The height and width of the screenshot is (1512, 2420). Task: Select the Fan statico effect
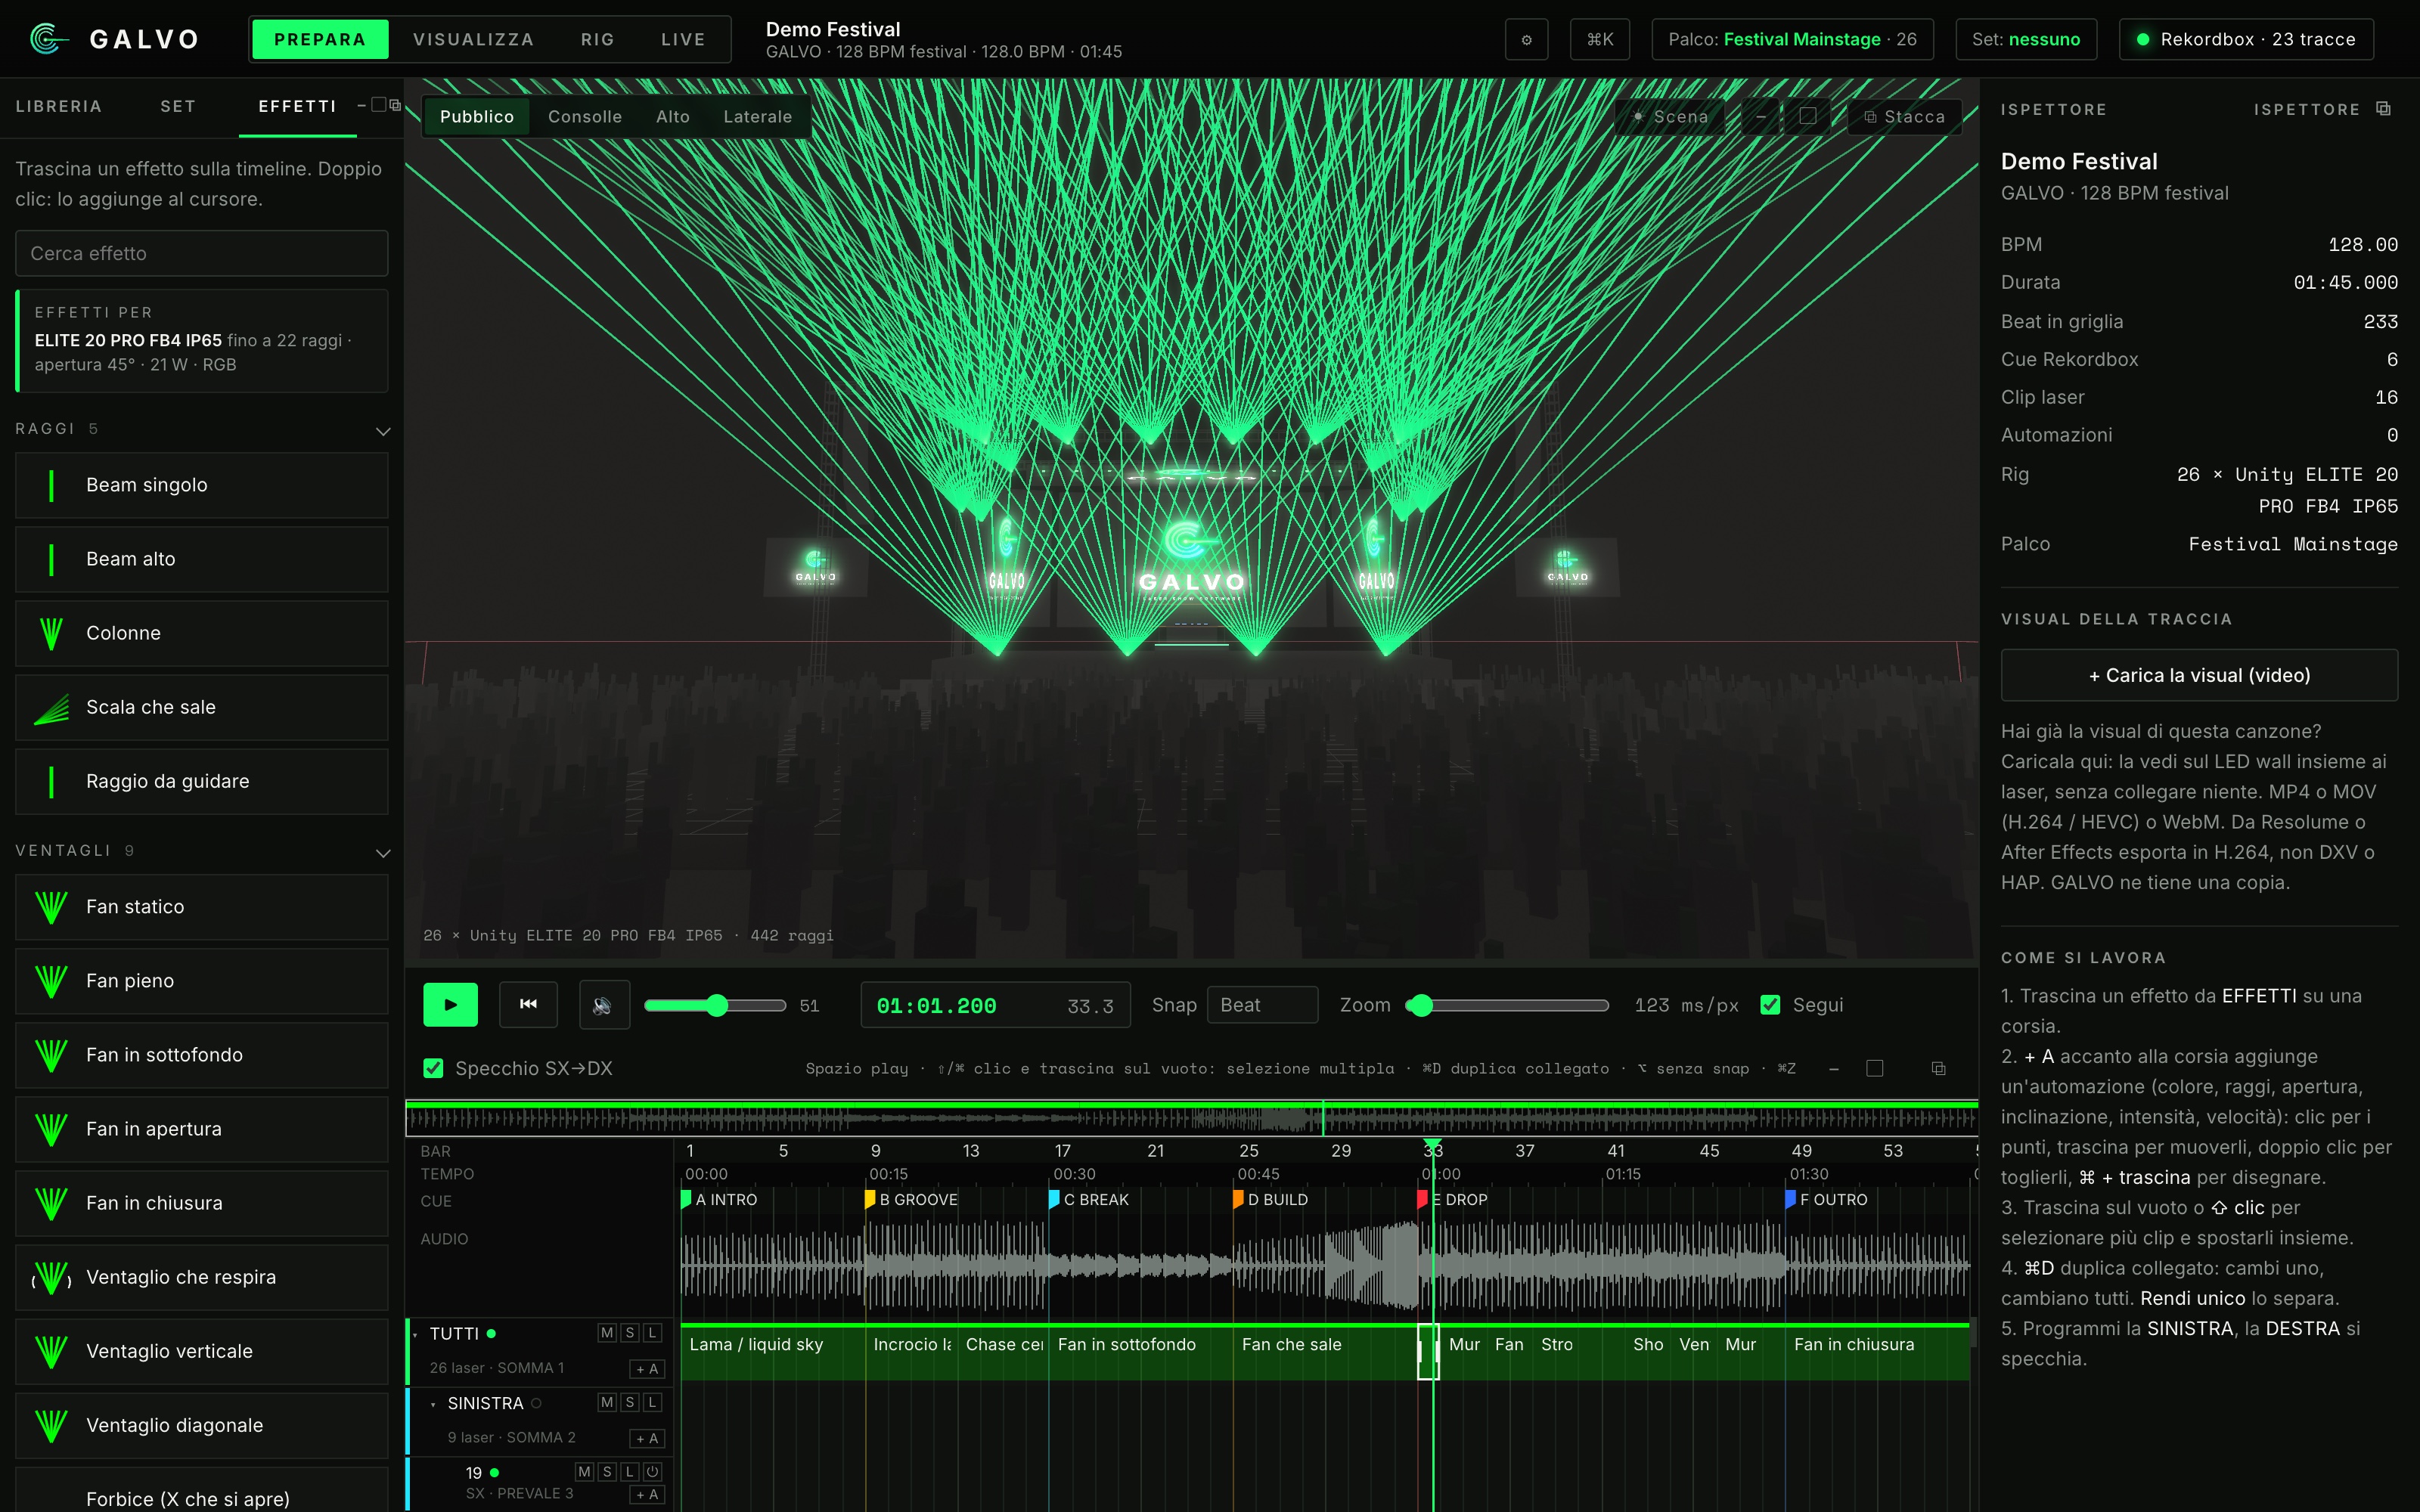point(202,907)
